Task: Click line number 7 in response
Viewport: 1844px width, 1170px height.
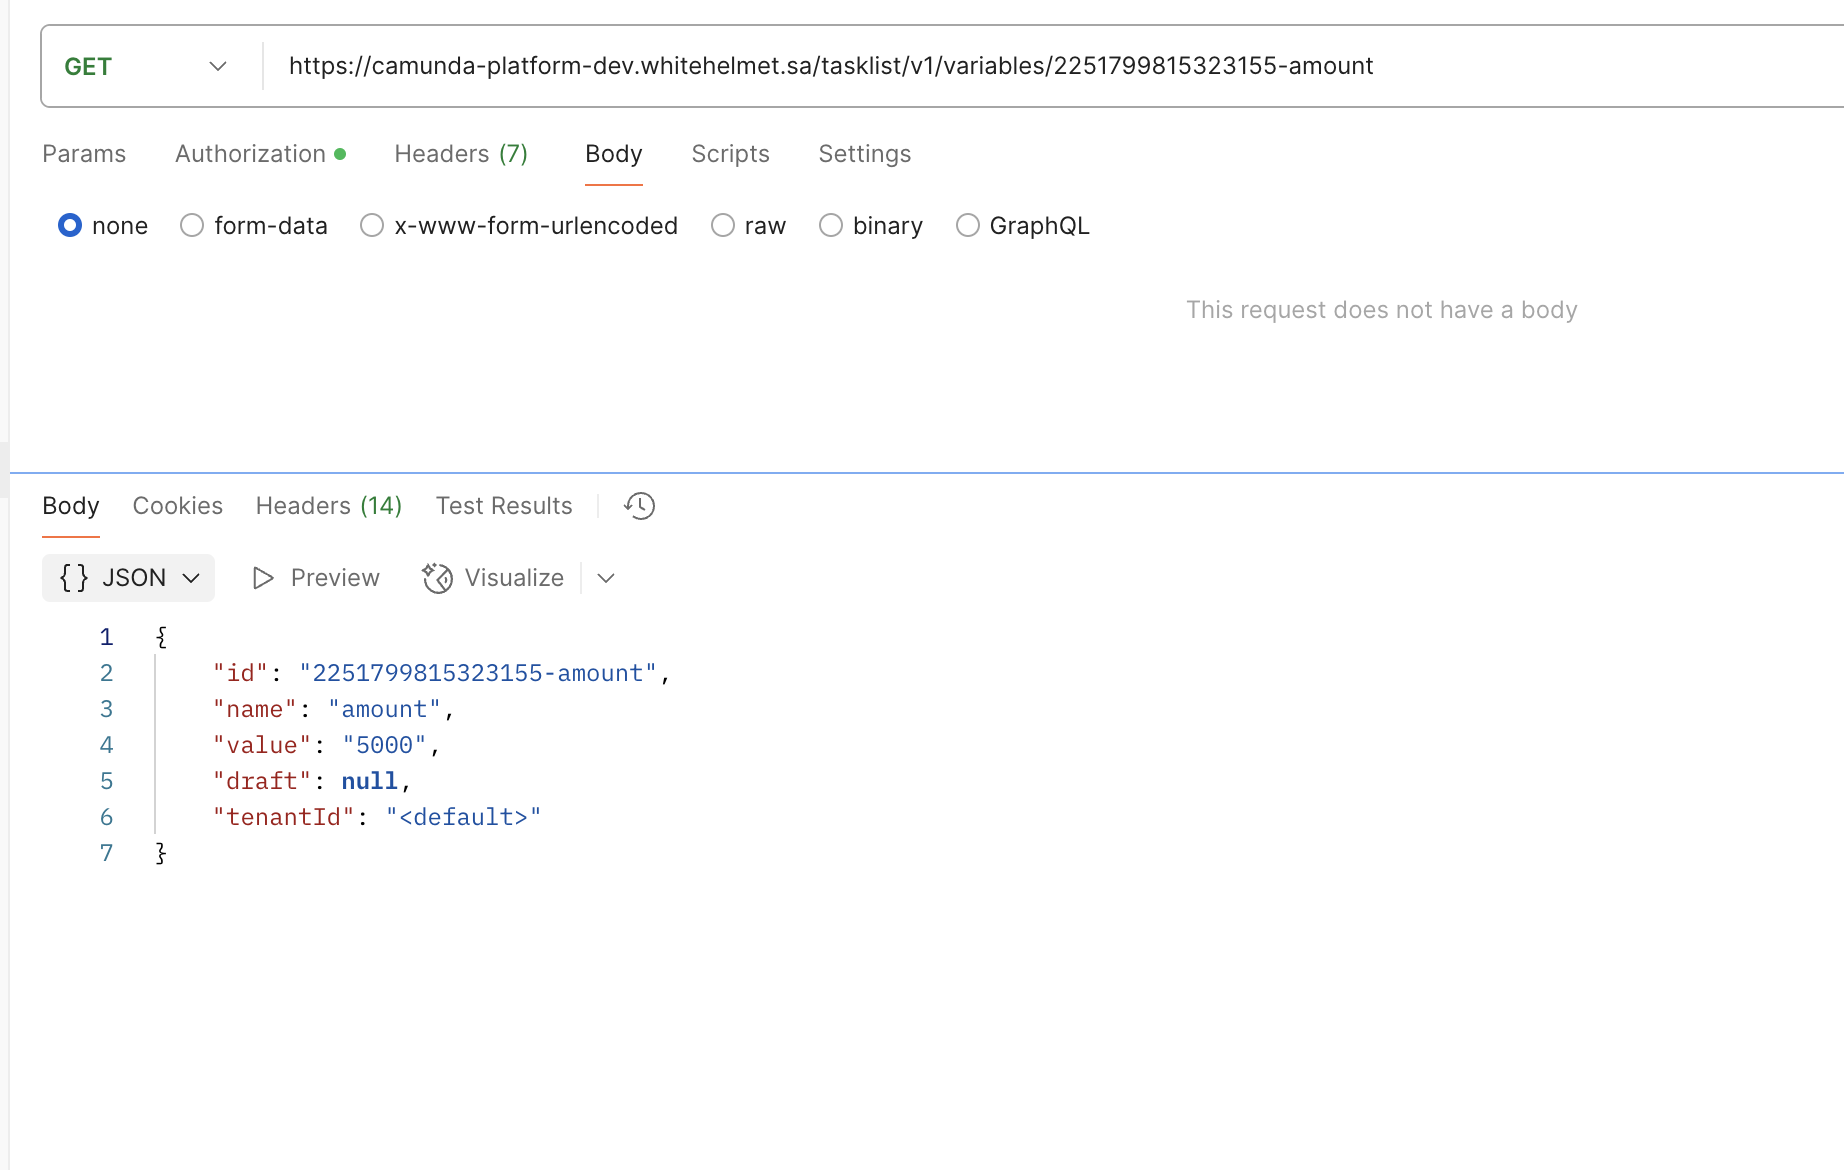Action: pos(107,853)
